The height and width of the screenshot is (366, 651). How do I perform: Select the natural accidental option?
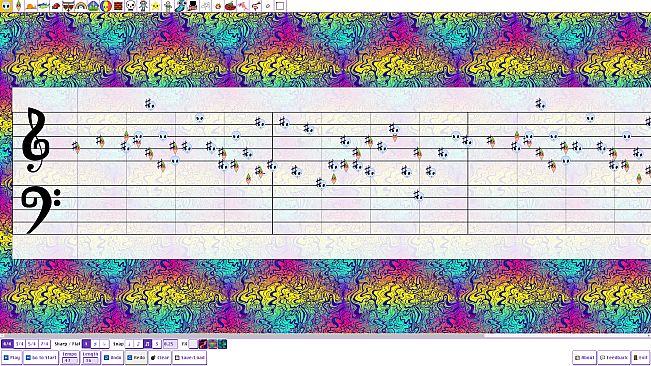86,344
